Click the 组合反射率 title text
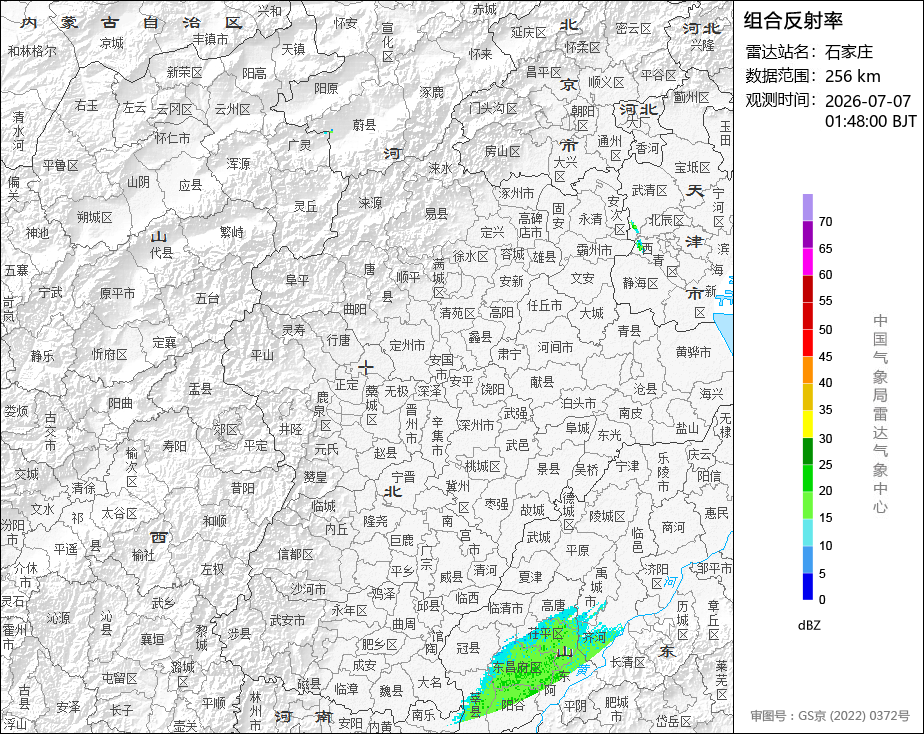This screenshot has height=734, width=924. (793, 21)
